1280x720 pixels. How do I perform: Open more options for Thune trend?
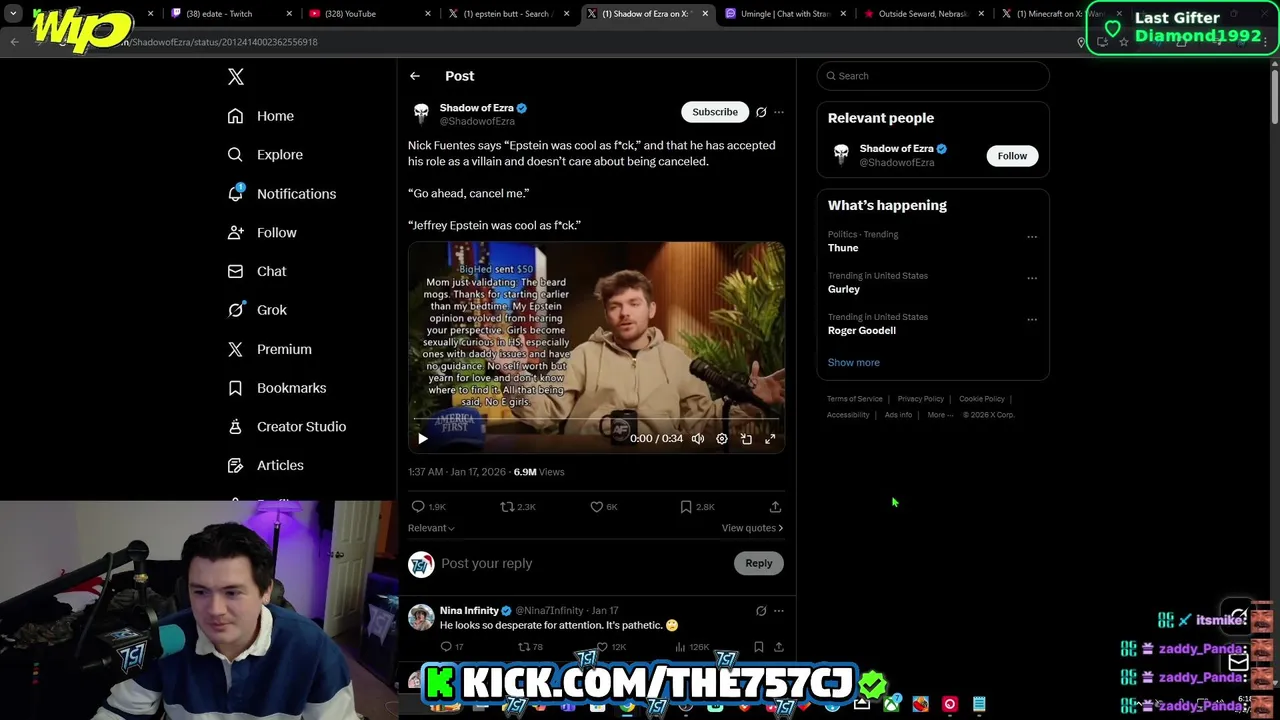(x=1032, y=237)
